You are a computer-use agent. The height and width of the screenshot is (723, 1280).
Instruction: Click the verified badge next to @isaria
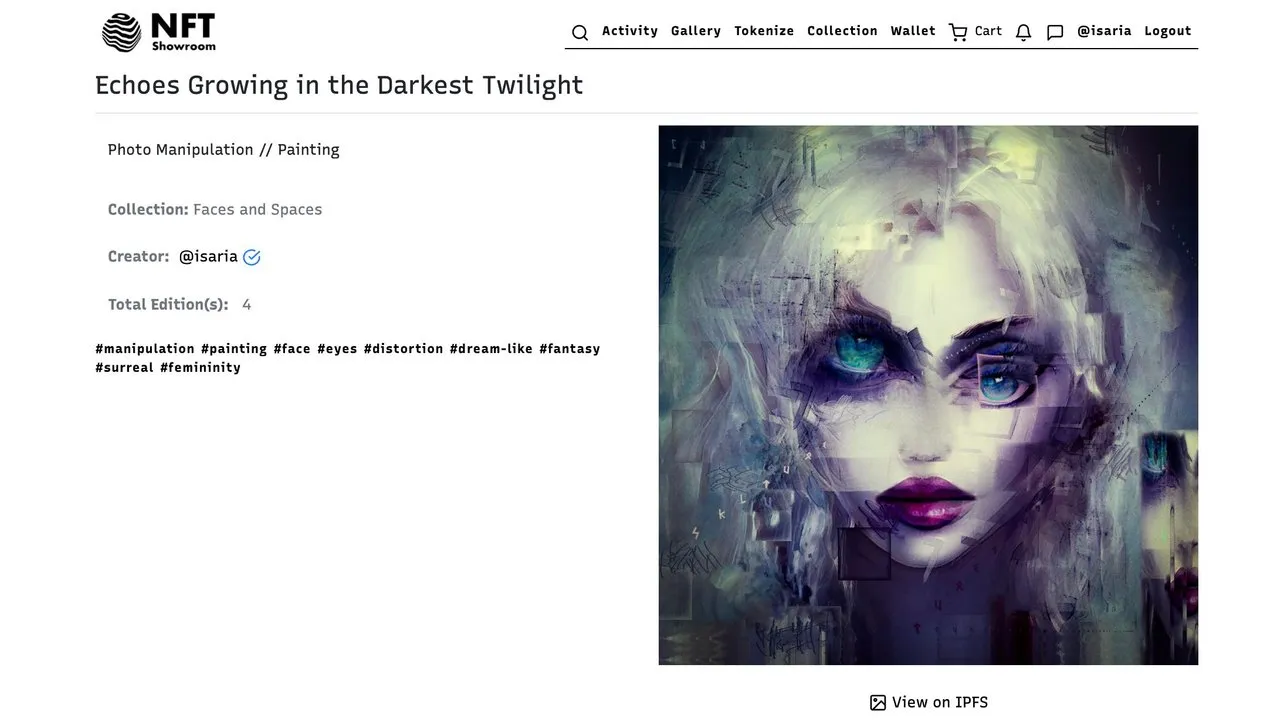252,257
